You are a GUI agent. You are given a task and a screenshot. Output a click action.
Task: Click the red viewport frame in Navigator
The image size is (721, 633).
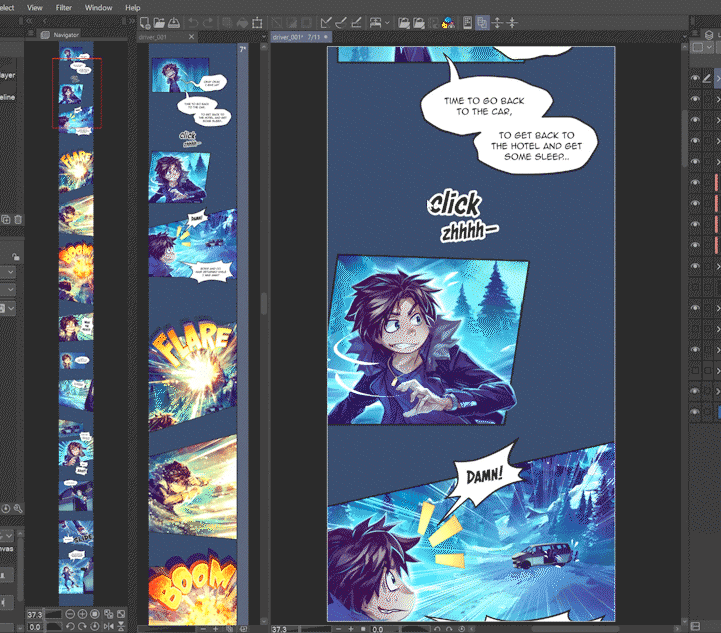pos(77,93)
